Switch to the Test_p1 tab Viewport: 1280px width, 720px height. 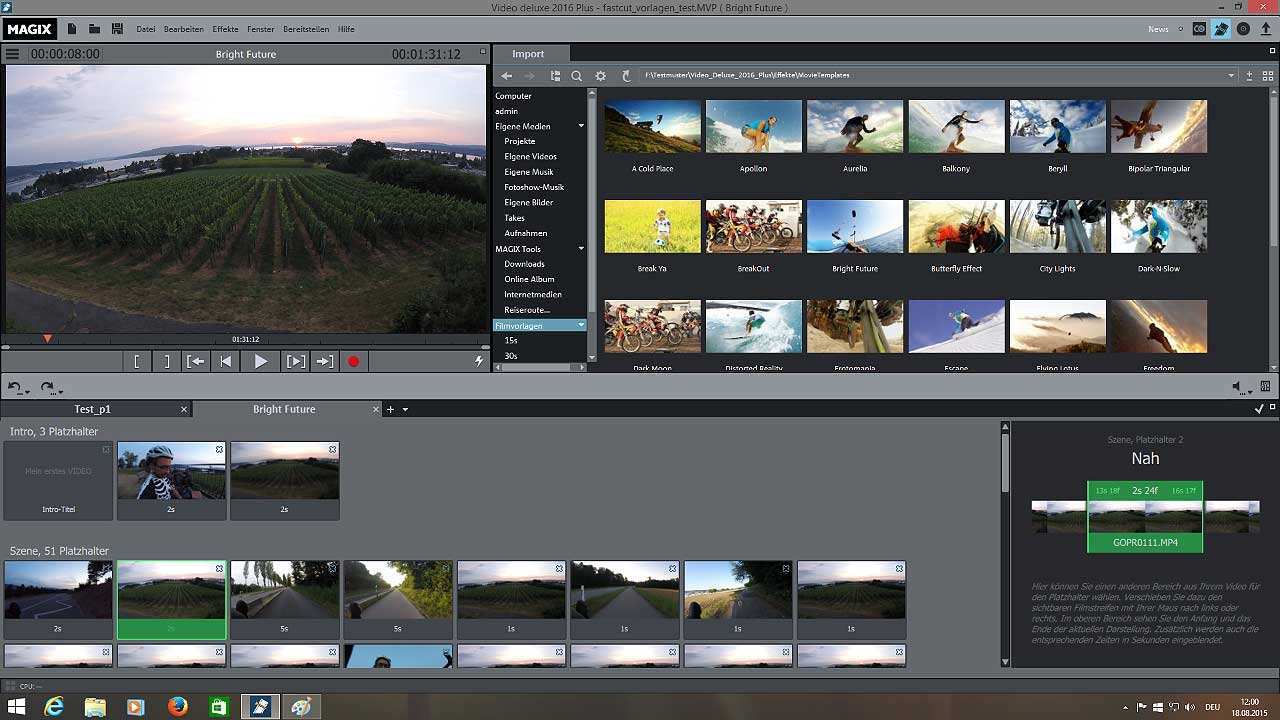tap(92, 409)
